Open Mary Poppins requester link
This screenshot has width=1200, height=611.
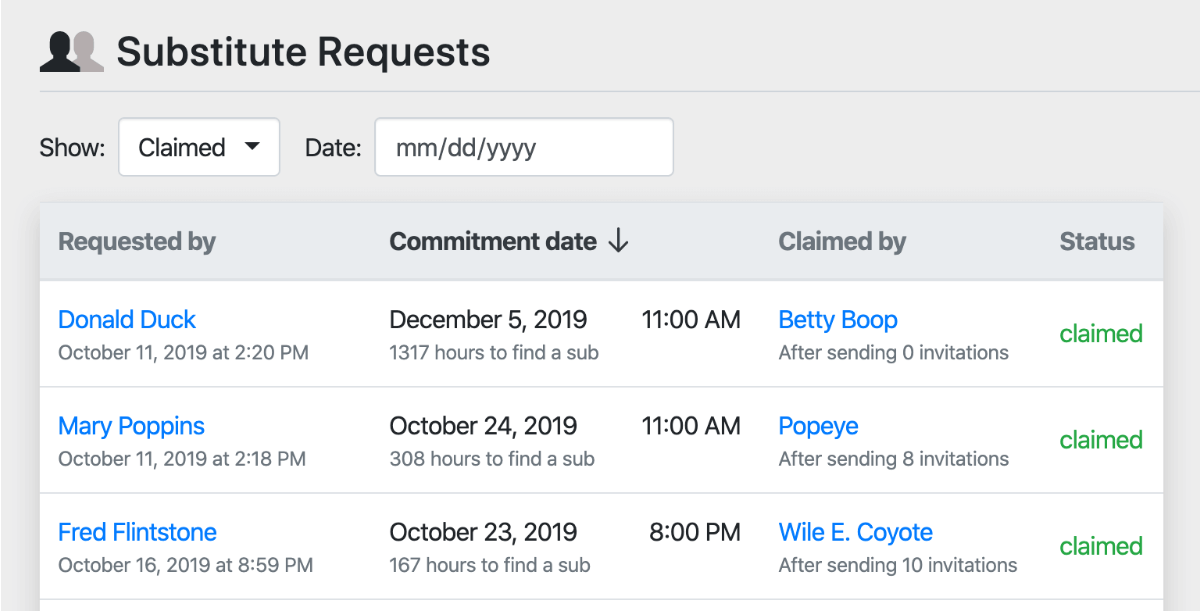pyautogui.click(x=131, y=426)
